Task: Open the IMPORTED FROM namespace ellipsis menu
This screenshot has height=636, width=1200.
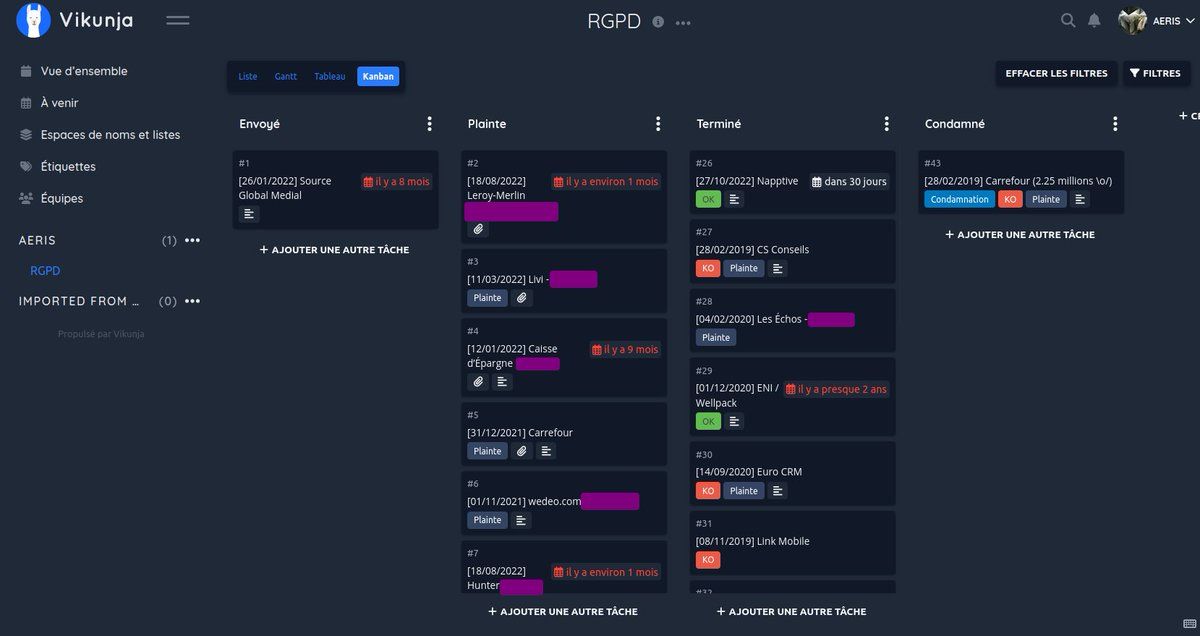Action: 192,301
